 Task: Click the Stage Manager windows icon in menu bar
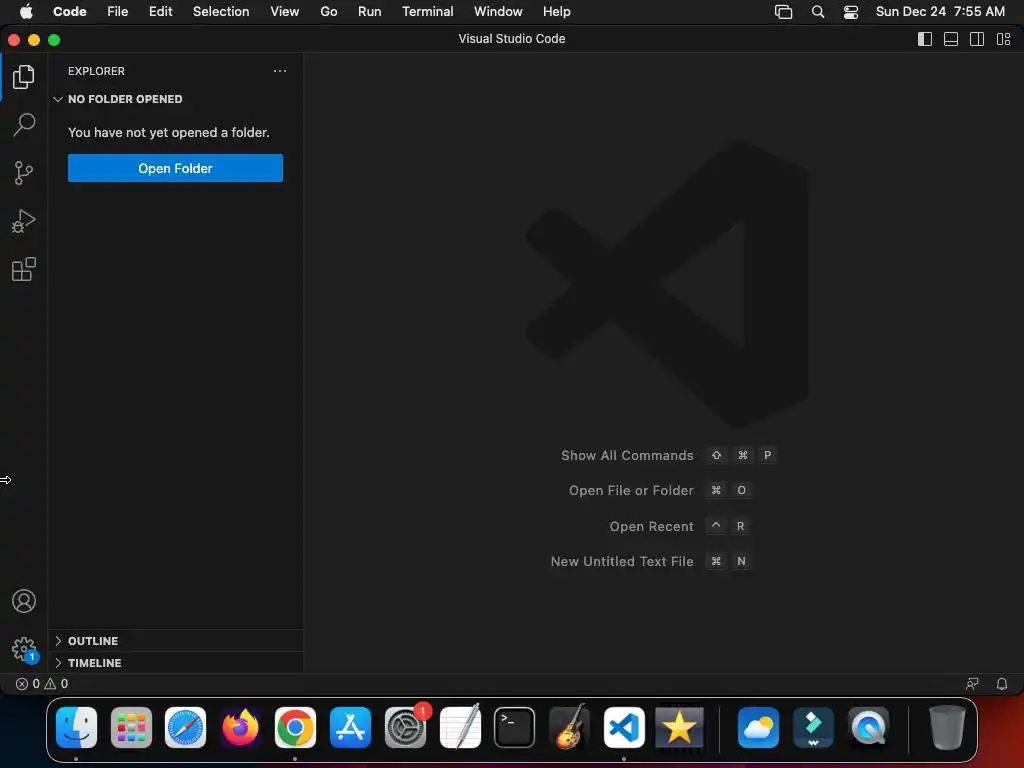(x=783, y=12)
